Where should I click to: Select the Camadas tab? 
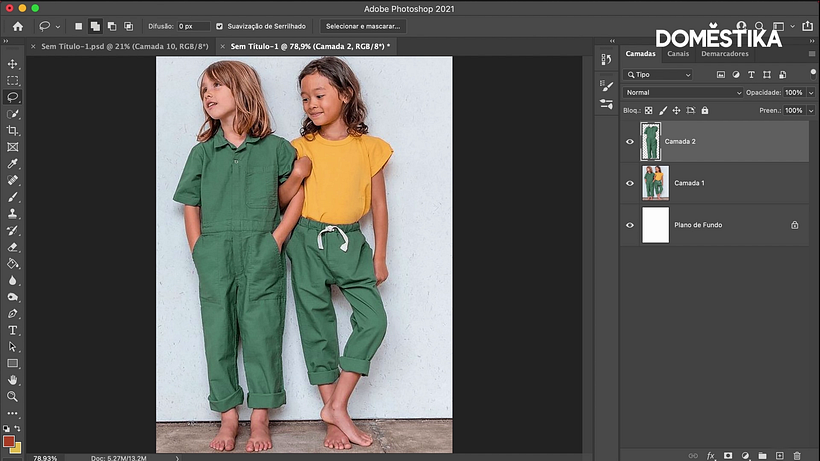(640, 54)
